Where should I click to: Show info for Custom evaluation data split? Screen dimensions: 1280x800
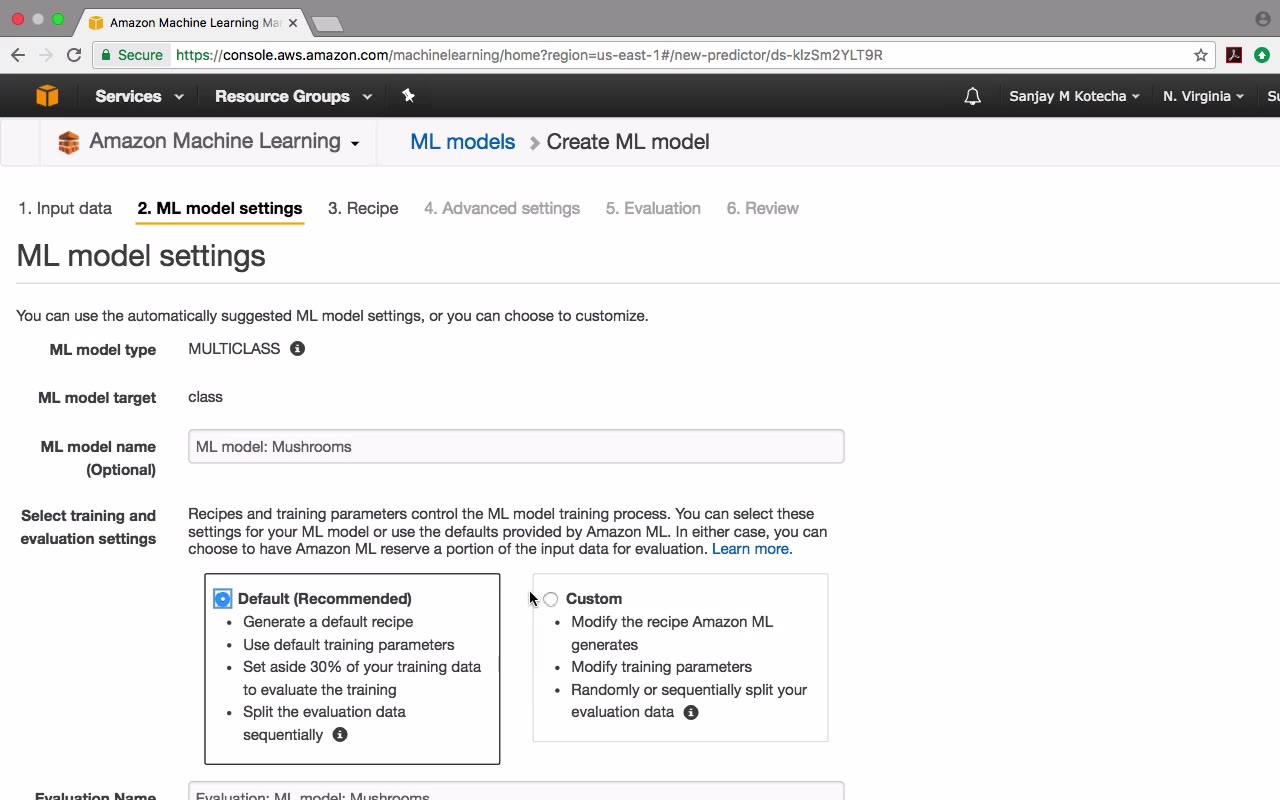[x=691, y=713]
